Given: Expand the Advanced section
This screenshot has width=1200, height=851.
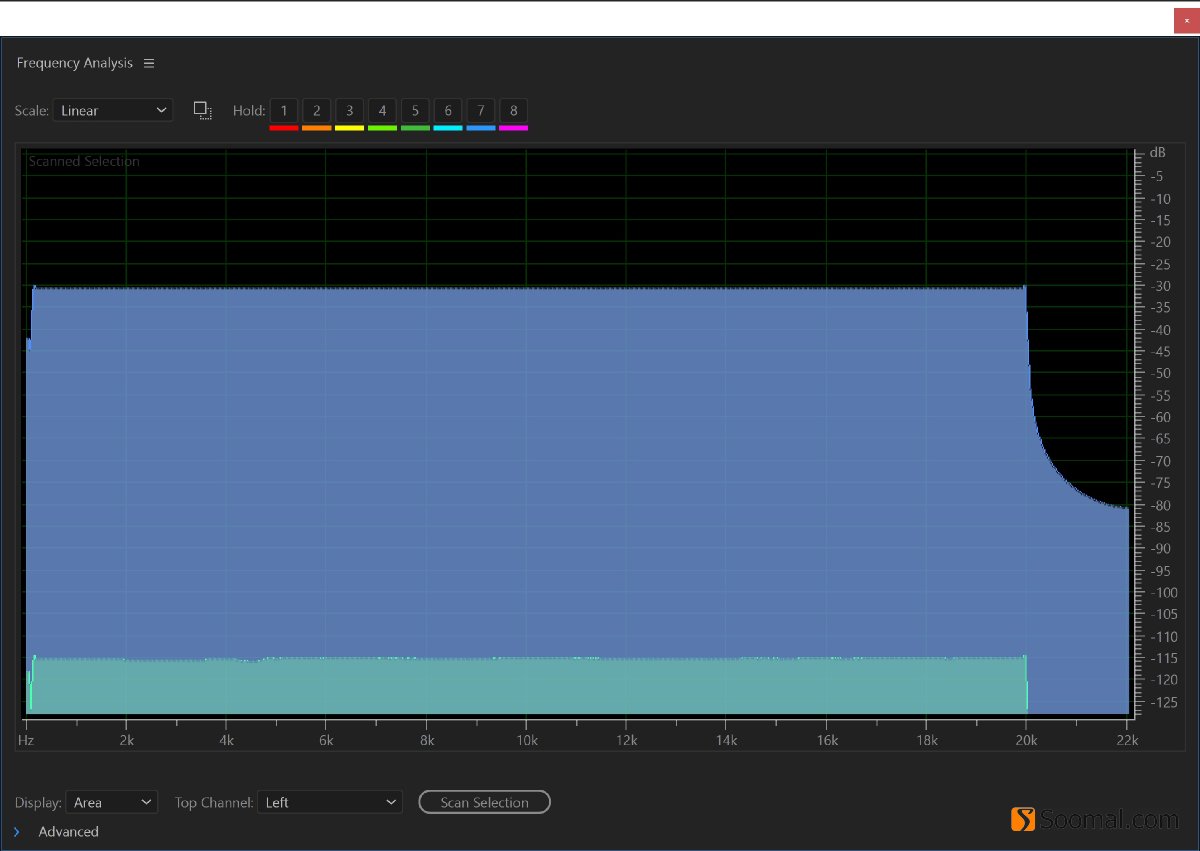Looking at the screenshot, I should point(60,831).
